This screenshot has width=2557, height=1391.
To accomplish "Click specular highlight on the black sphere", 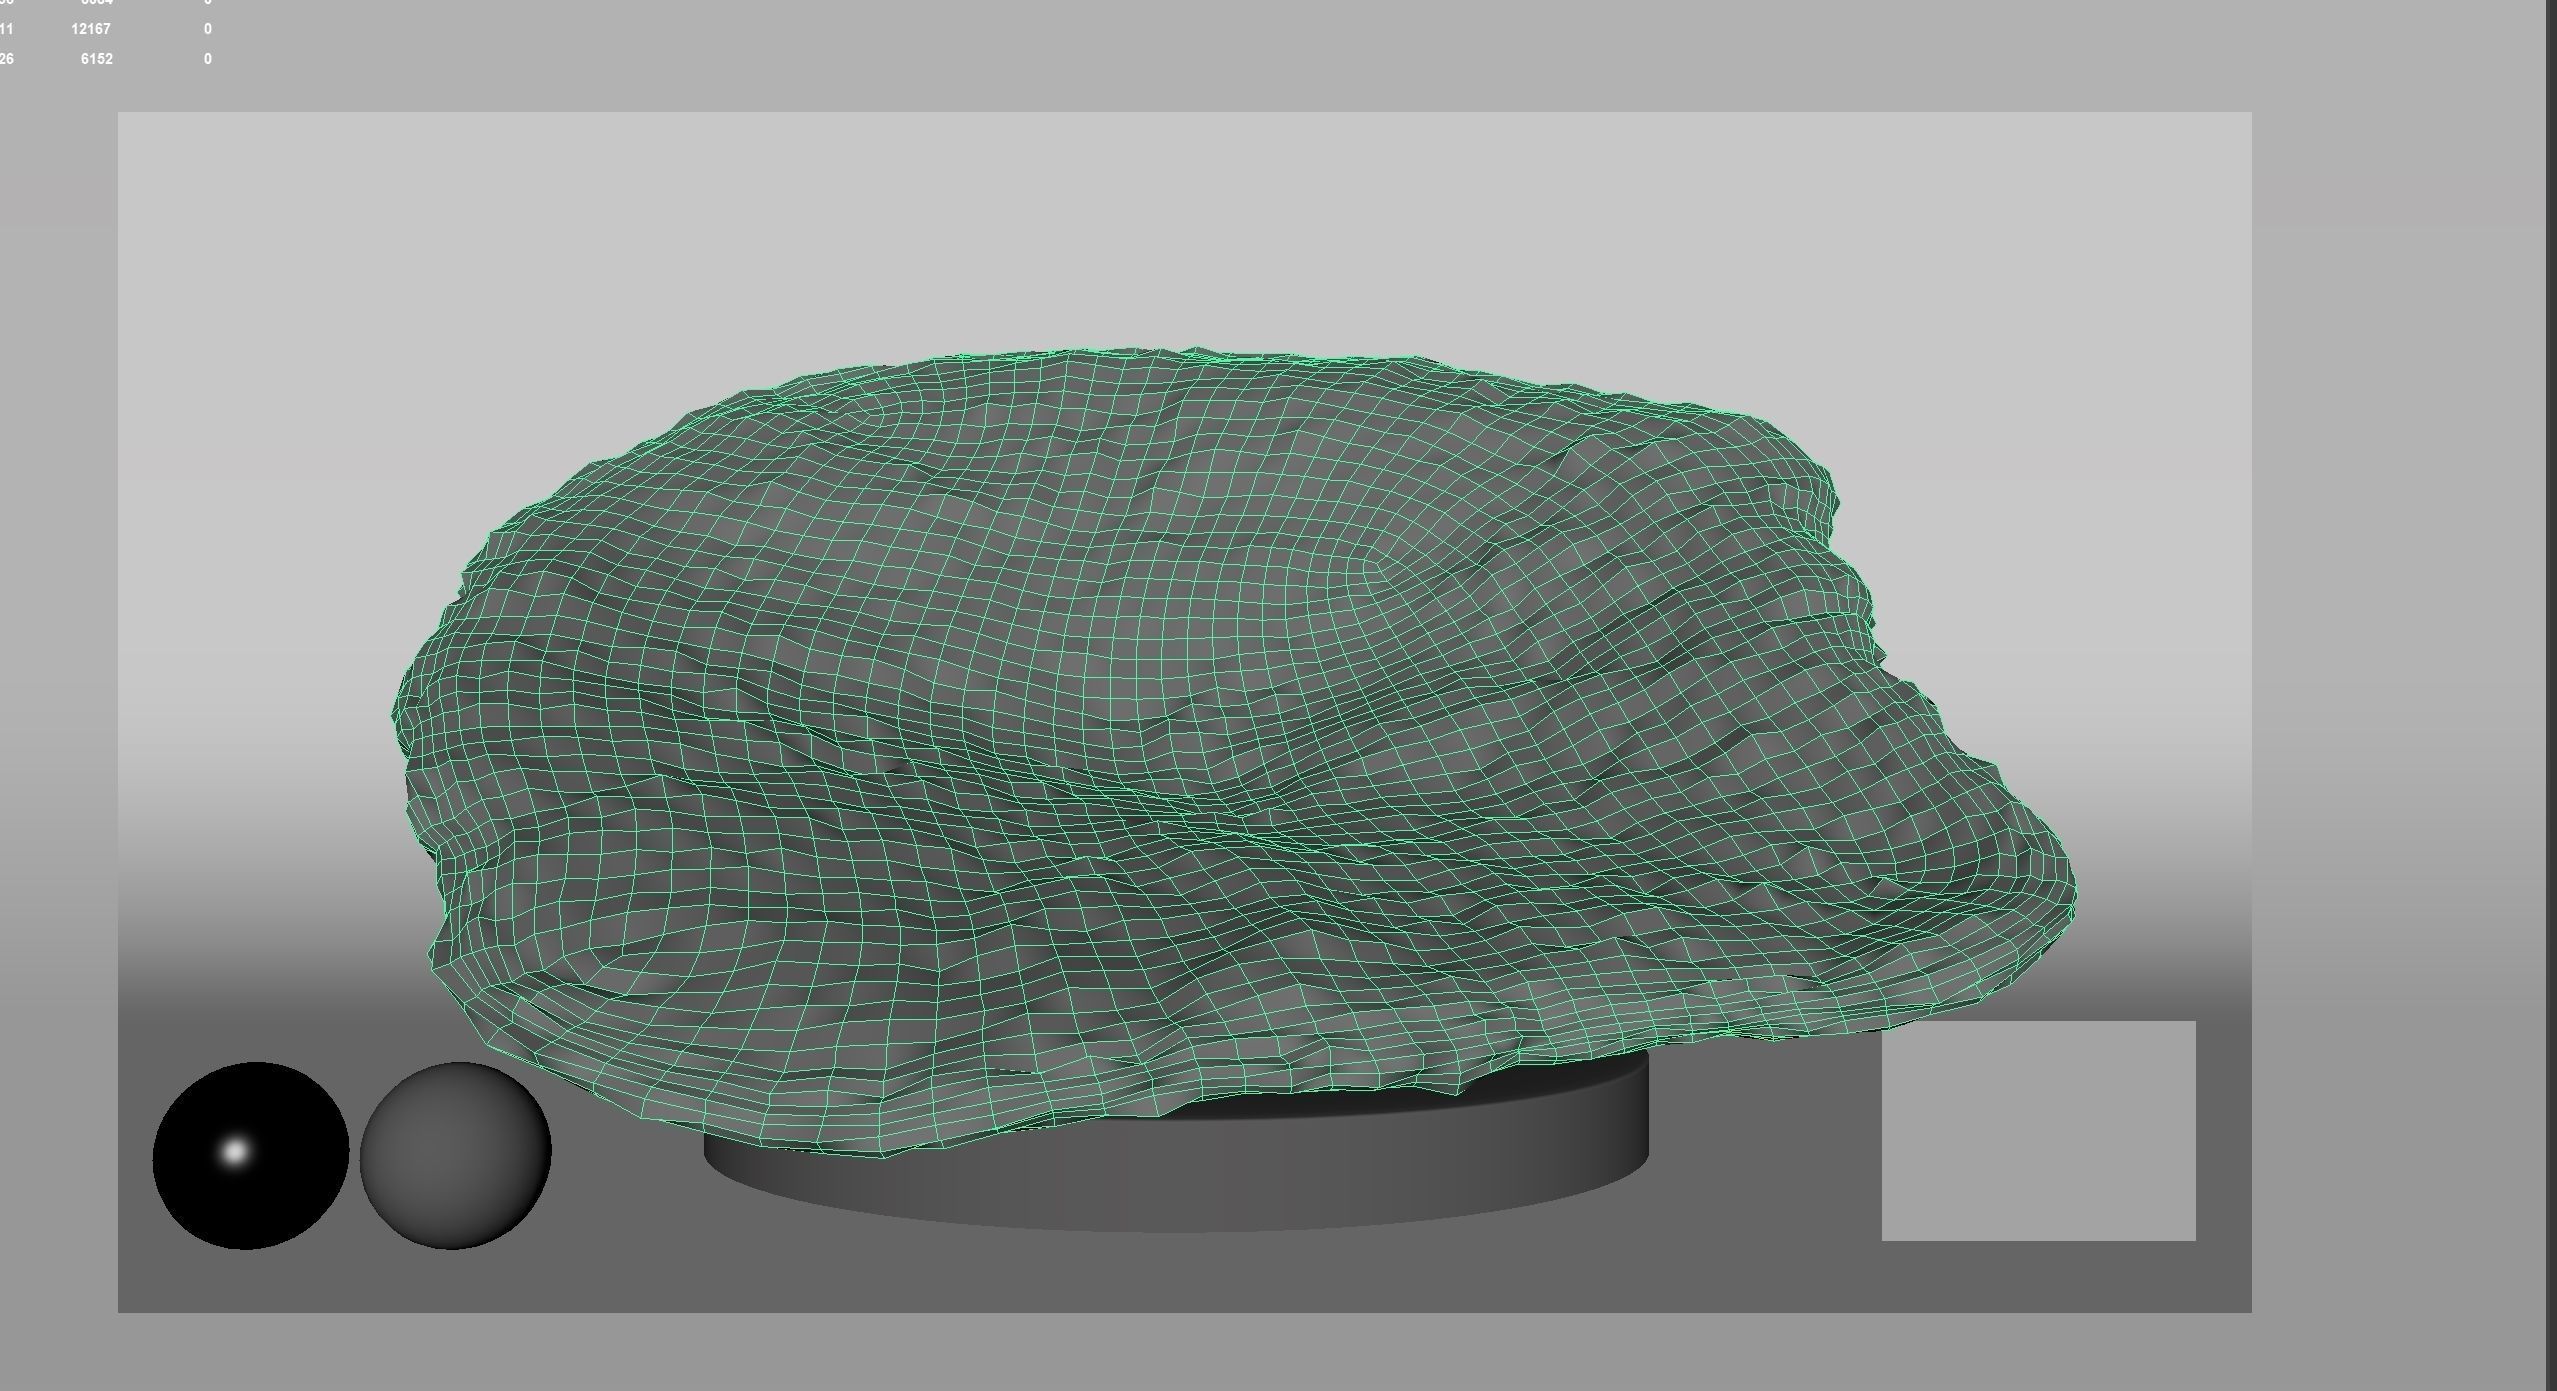I will click(235, 1151).
